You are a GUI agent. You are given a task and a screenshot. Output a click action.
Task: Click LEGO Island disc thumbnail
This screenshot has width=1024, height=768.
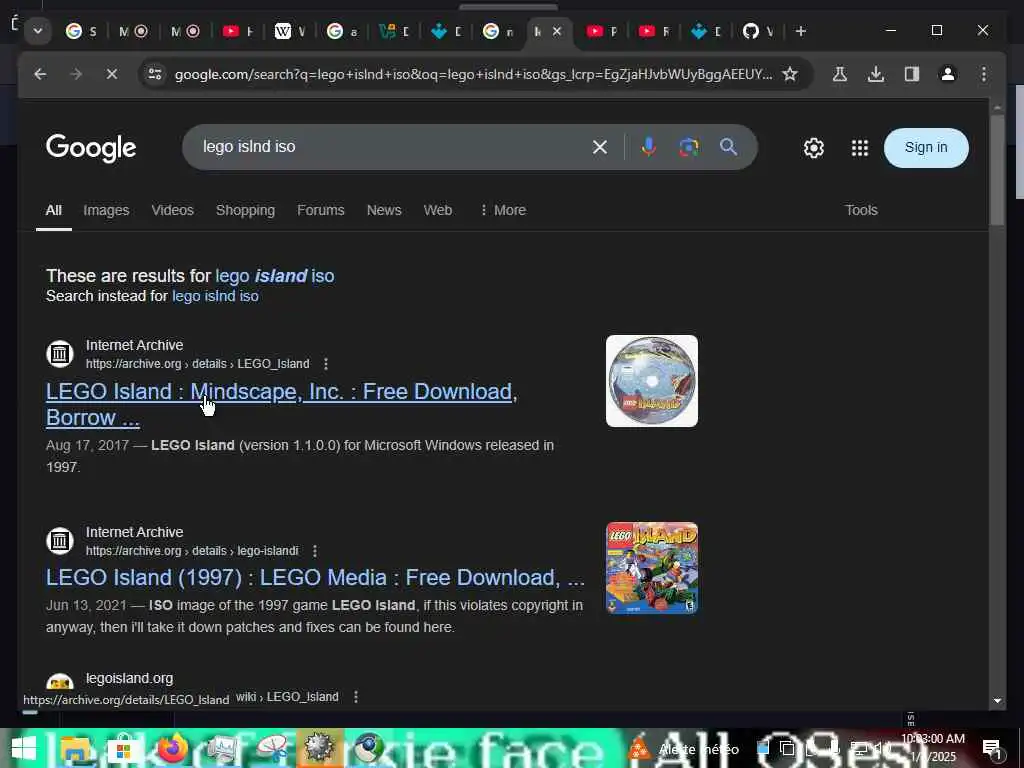pyautogui.click(x=652, y=381)
